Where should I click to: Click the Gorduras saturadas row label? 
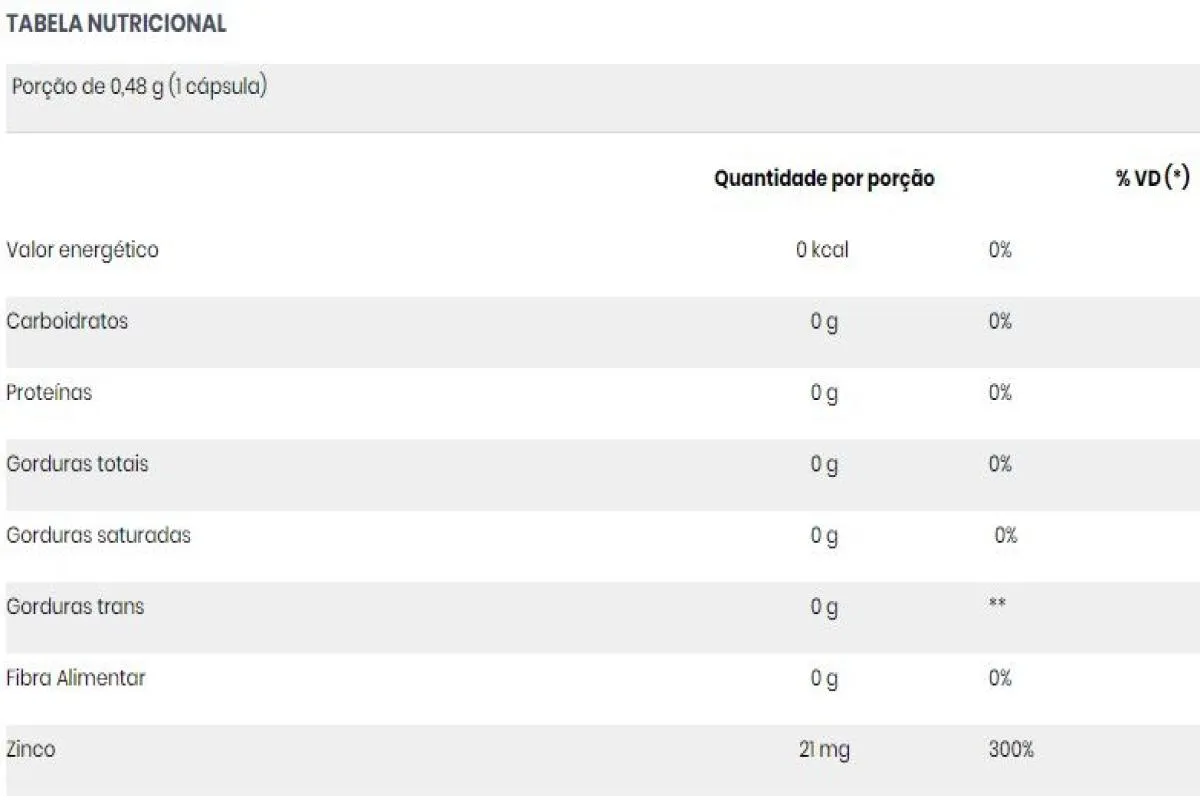[98, 535]
